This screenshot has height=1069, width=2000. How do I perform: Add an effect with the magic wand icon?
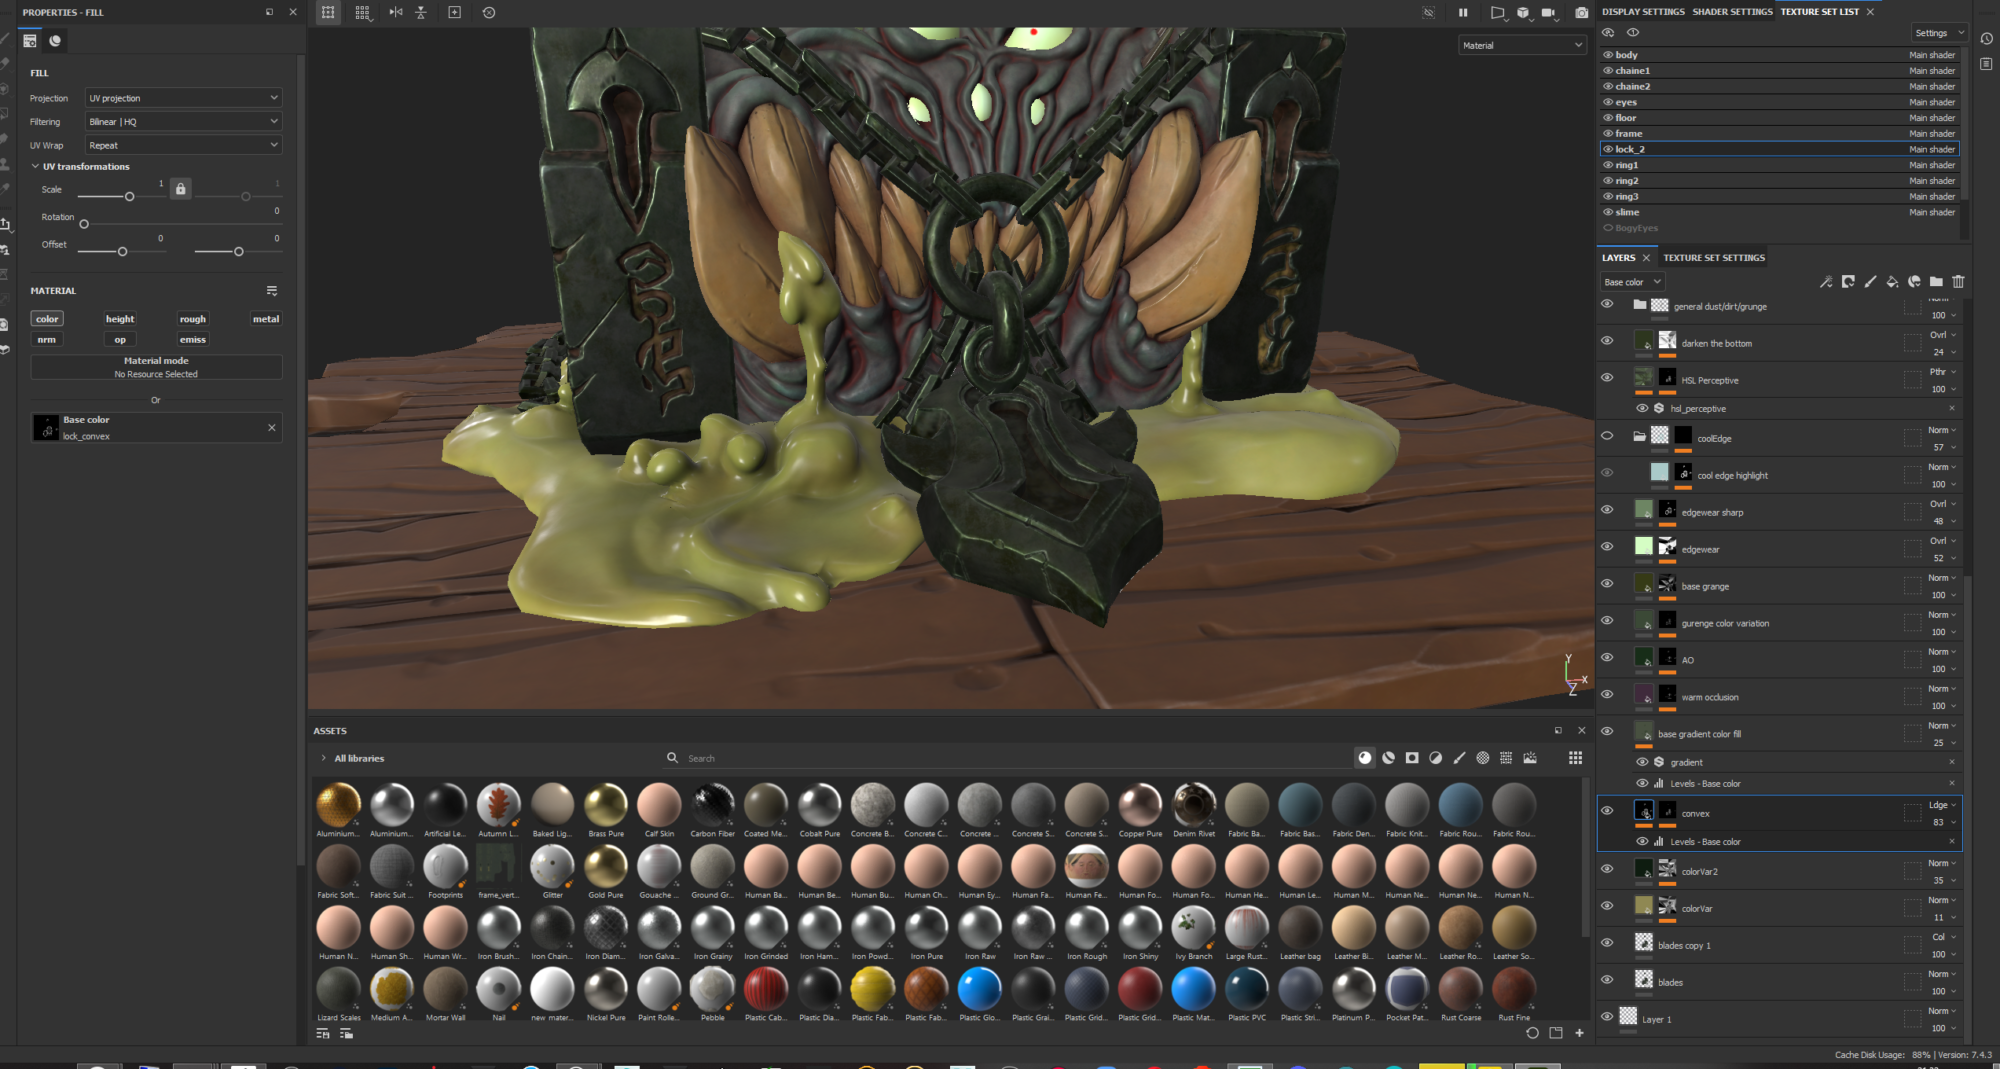pos(1826,282)
